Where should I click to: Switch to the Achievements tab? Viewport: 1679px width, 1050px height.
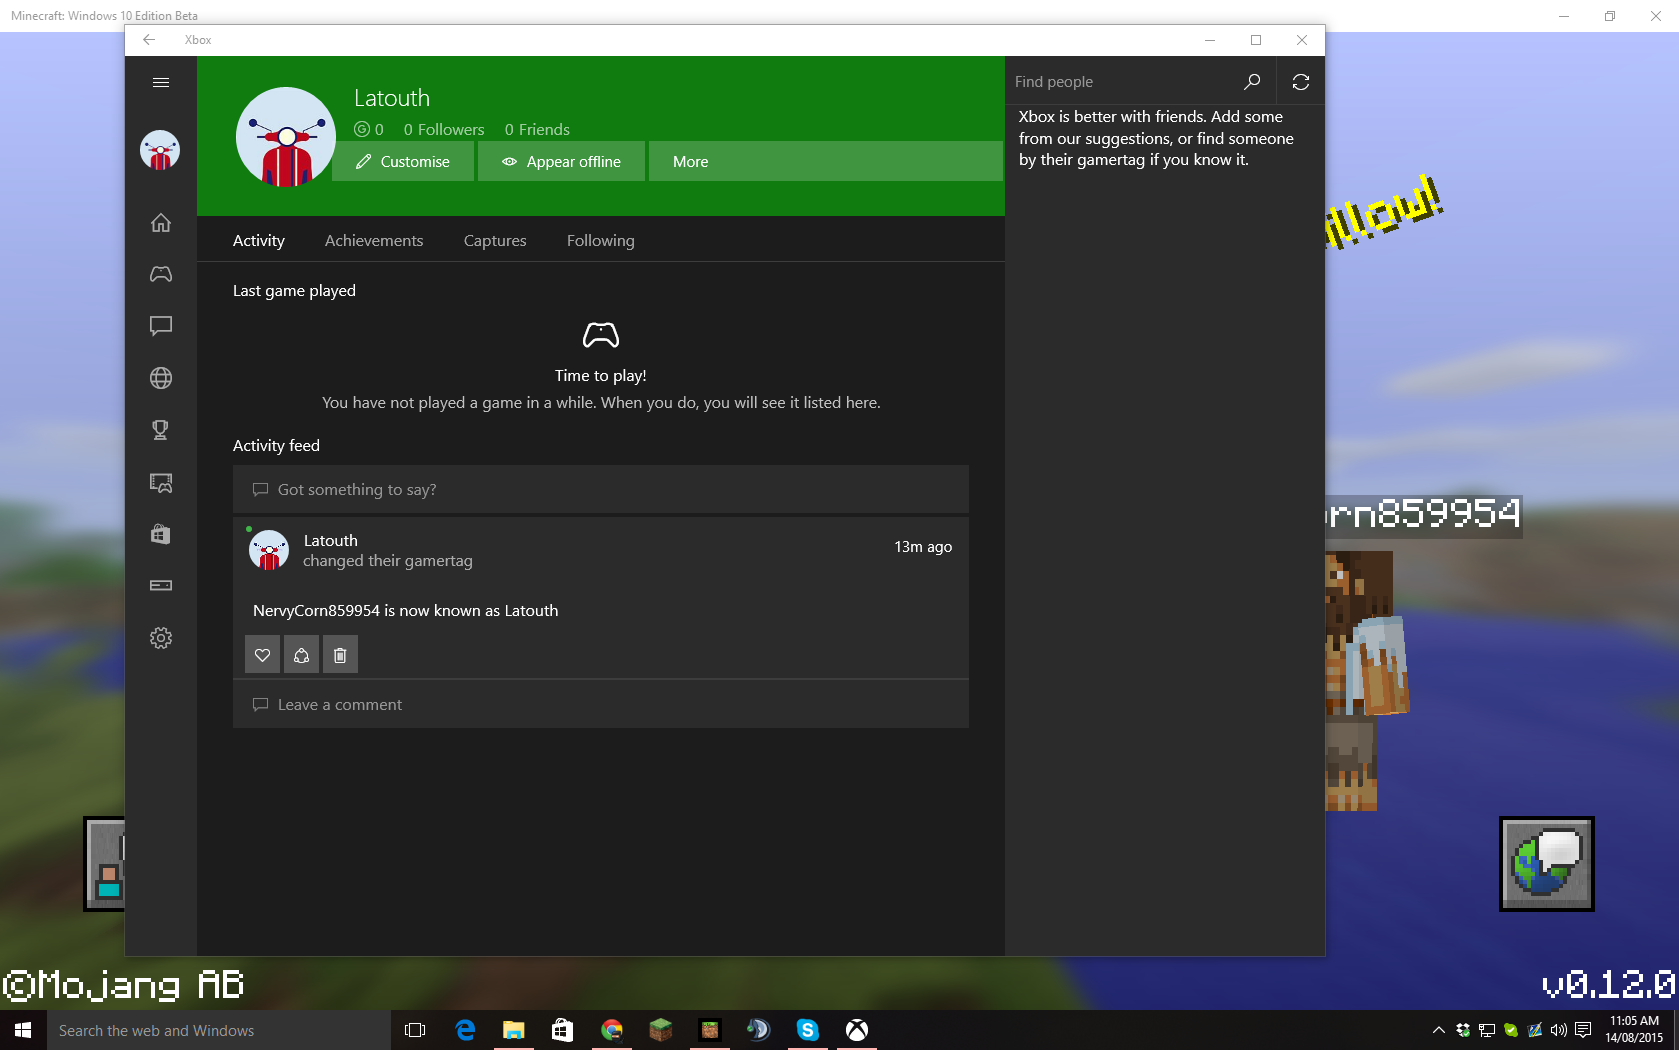click(374, 240)
